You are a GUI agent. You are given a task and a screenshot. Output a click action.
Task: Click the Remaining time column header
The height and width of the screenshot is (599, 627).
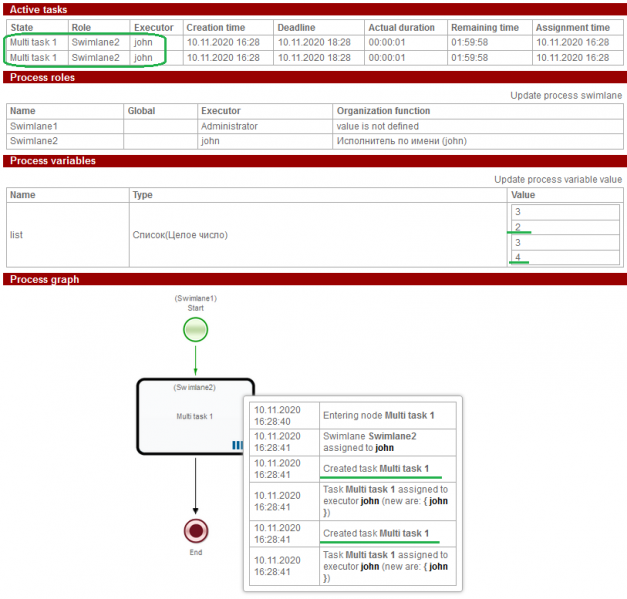click(486, 27)
